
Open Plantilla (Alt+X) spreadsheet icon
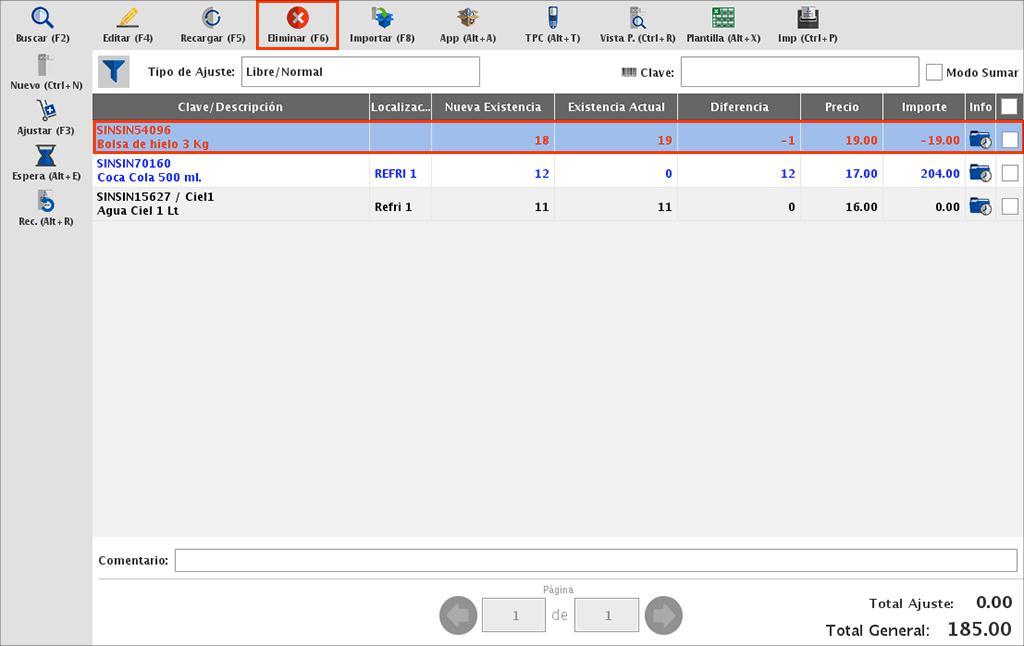(x=723, y=19)
